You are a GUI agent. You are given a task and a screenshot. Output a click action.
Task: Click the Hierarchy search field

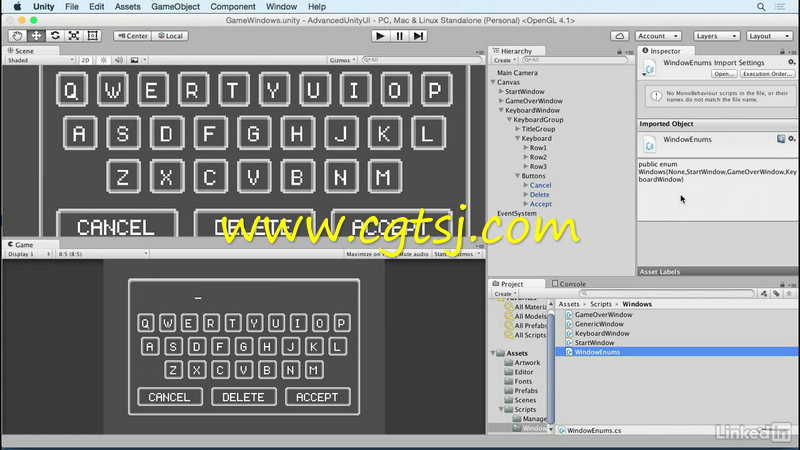575,60
